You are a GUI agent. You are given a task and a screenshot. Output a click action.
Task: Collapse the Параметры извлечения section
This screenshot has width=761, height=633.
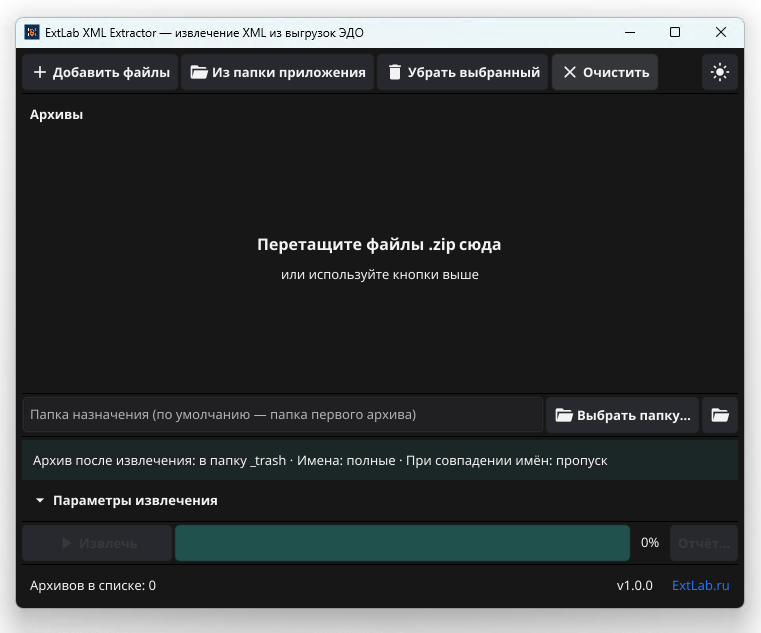click(126, 500)
